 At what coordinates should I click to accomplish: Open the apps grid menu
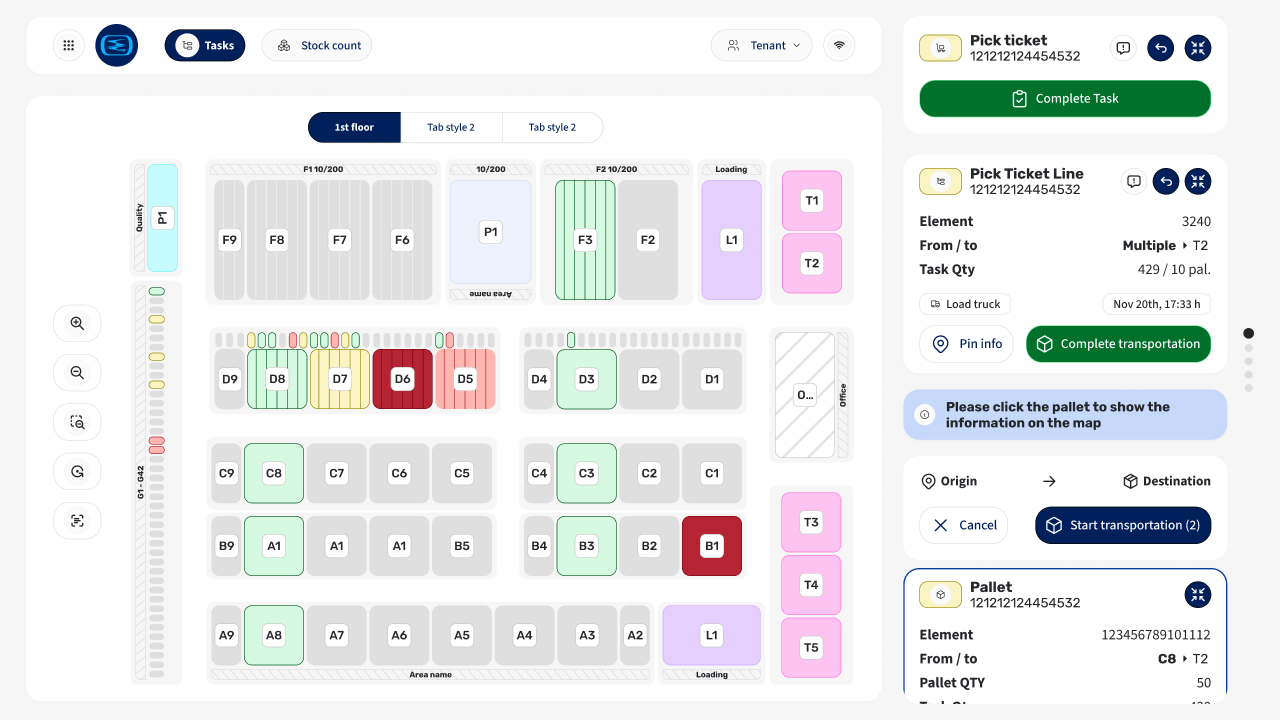pos(68,45)
